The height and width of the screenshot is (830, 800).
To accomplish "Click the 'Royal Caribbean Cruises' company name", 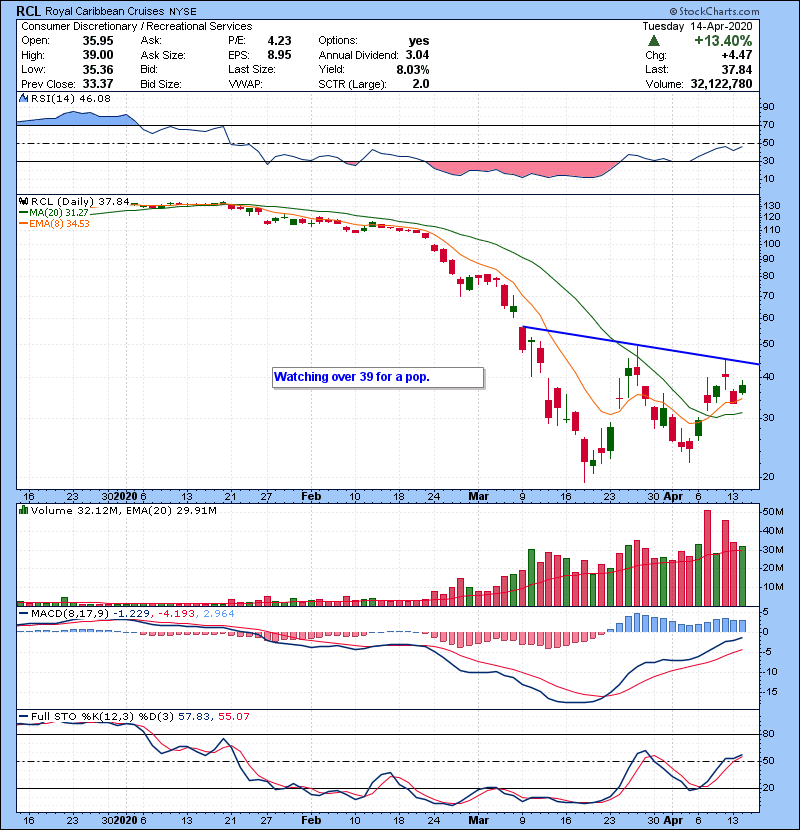I will pyautogui.click(x=105, y=11).
